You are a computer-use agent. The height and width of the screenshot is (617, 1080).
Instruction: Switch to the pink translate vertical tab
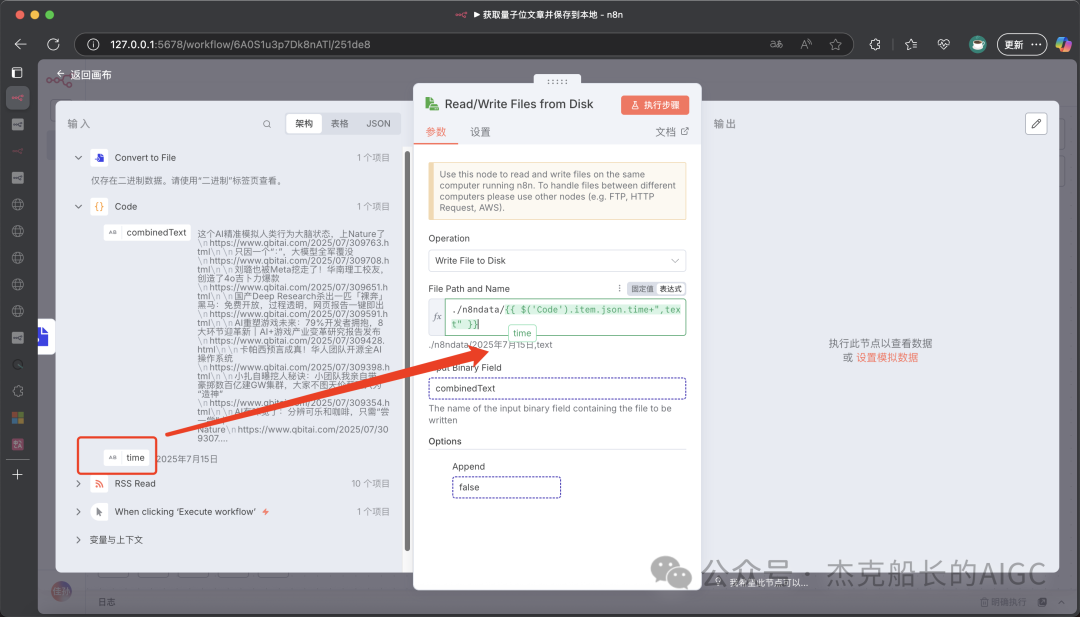18,444
